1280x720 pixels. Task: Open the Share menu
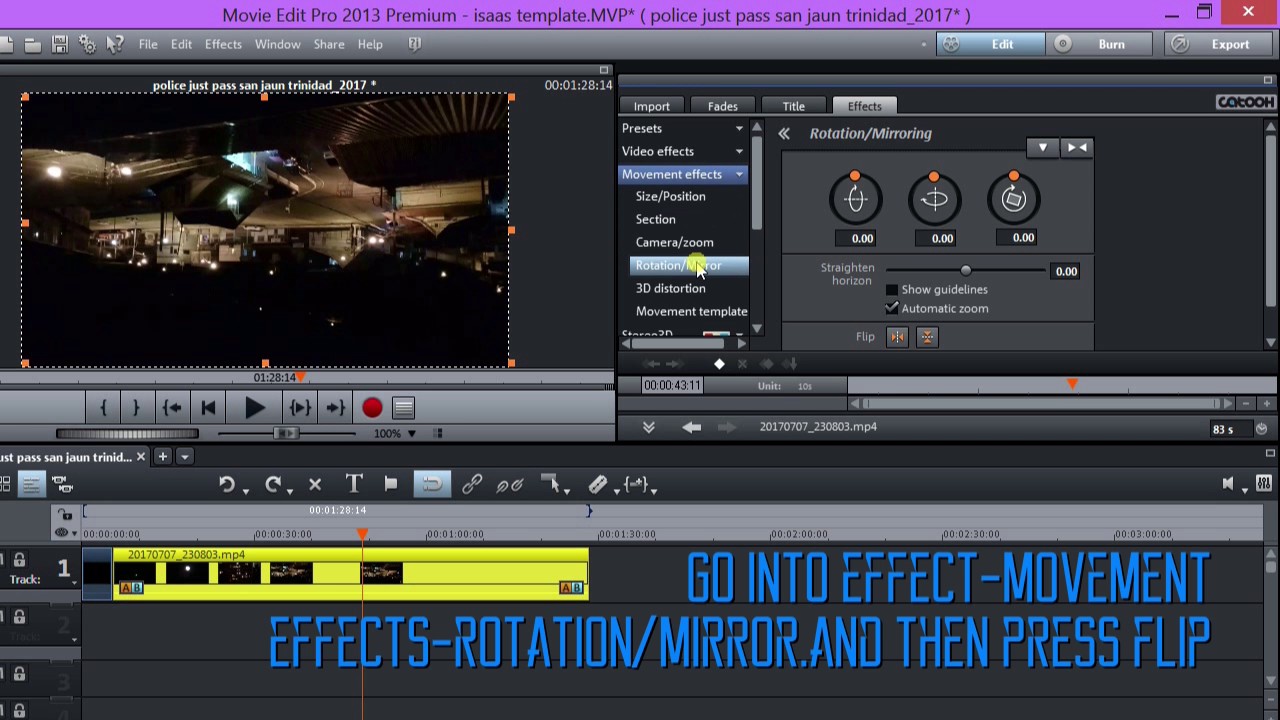[x=329, y=44]
